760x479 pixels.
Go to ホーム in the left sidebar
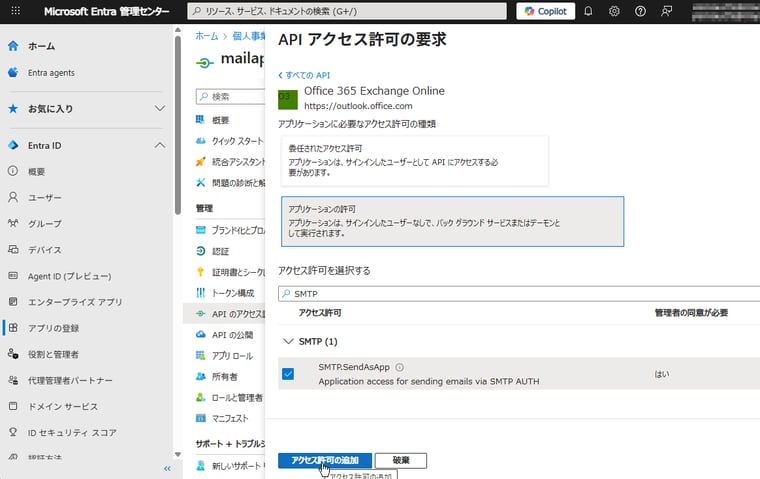42,46
